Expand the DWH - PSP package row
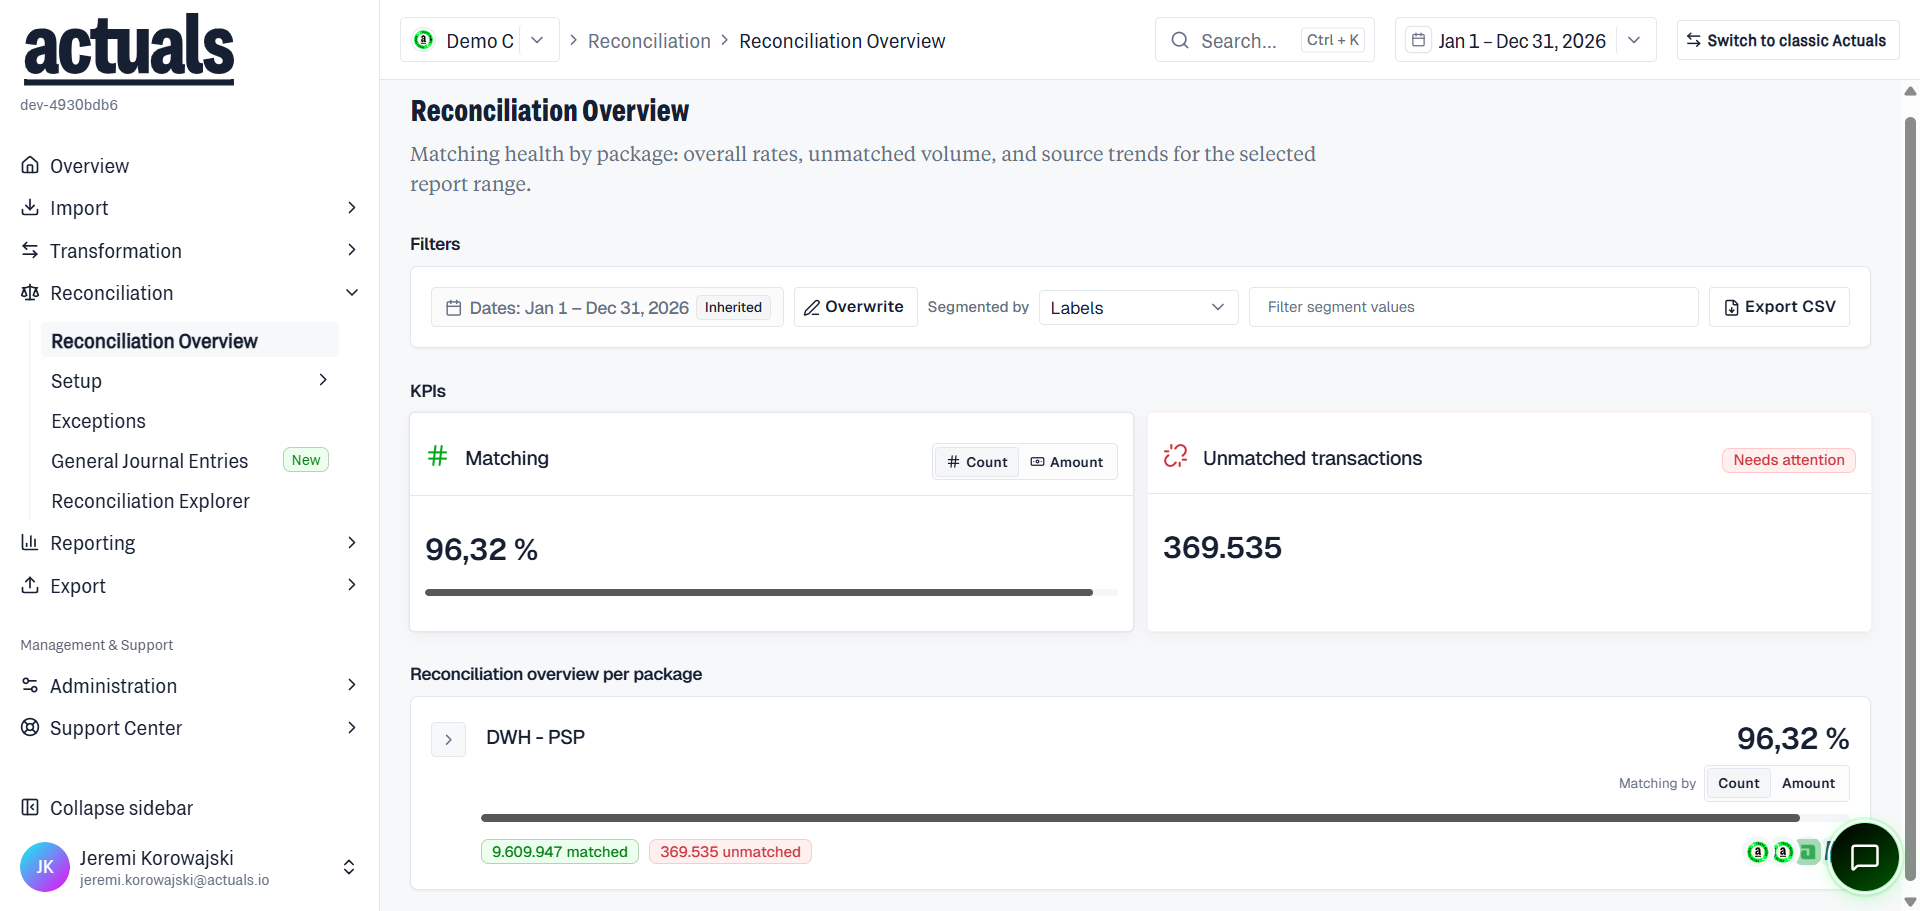Image resolution: width=1920 pixels, height=911 pixels. tap(448, 739)
